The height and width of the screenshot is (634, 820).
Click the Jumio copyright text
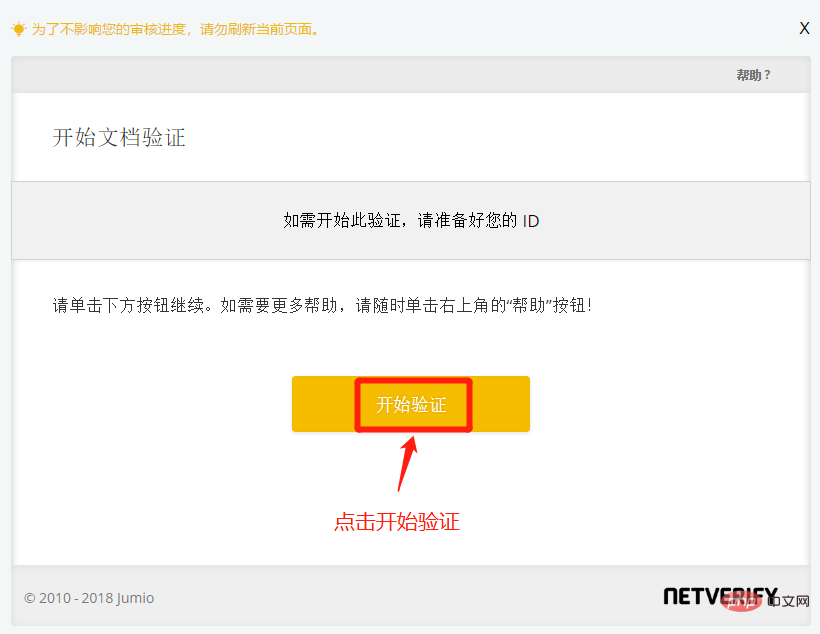pyautogui.click(x=90, y=598)
